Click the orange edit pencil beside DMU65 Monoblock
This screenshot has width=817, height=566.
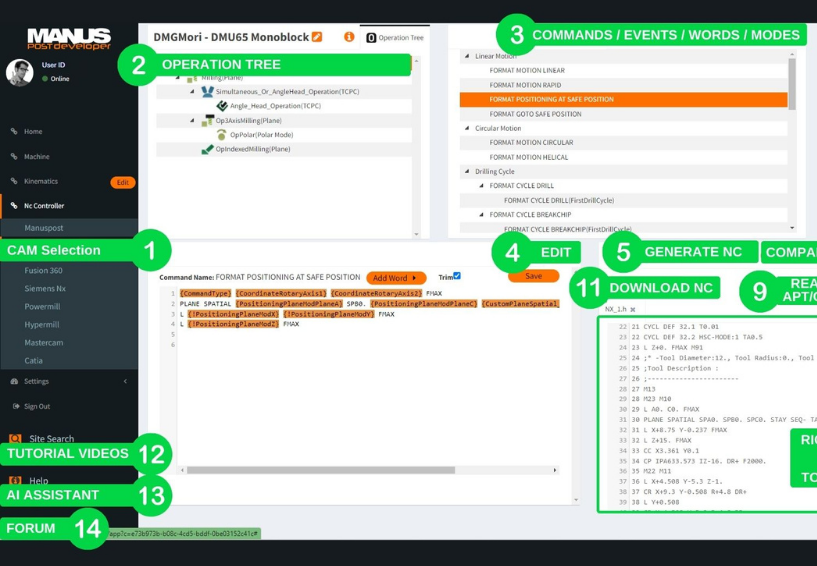(x=317, y=37)
